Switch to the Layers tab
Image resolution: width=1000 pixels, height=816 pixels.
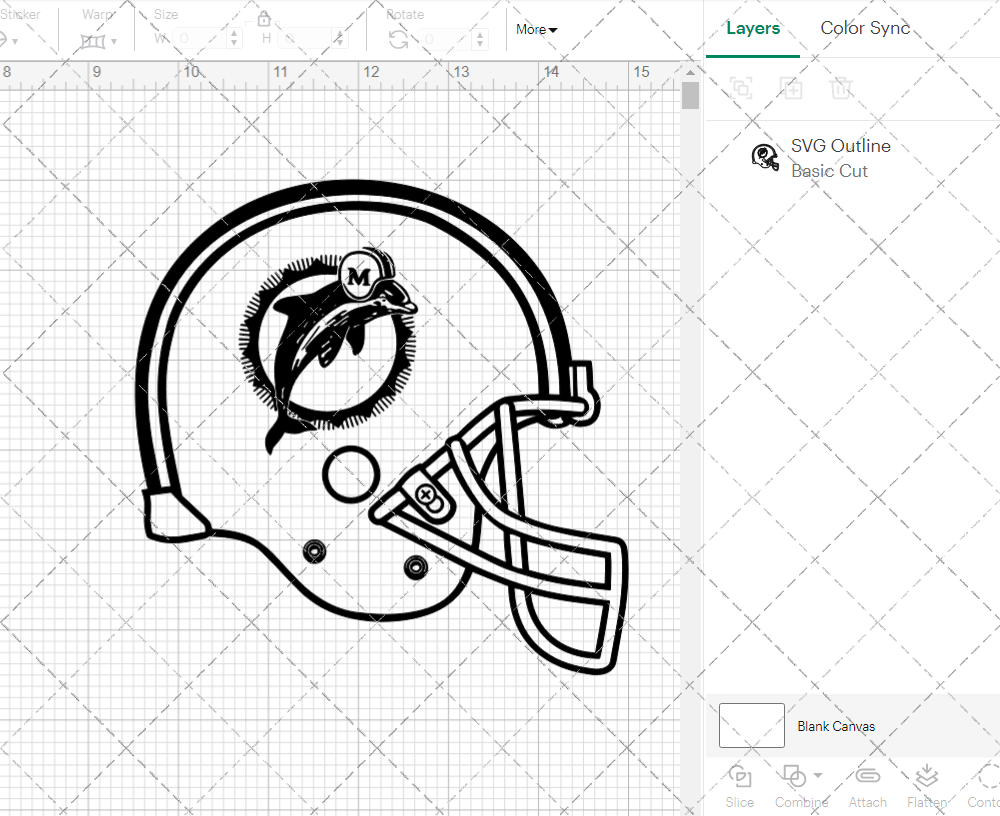(753, 29)
